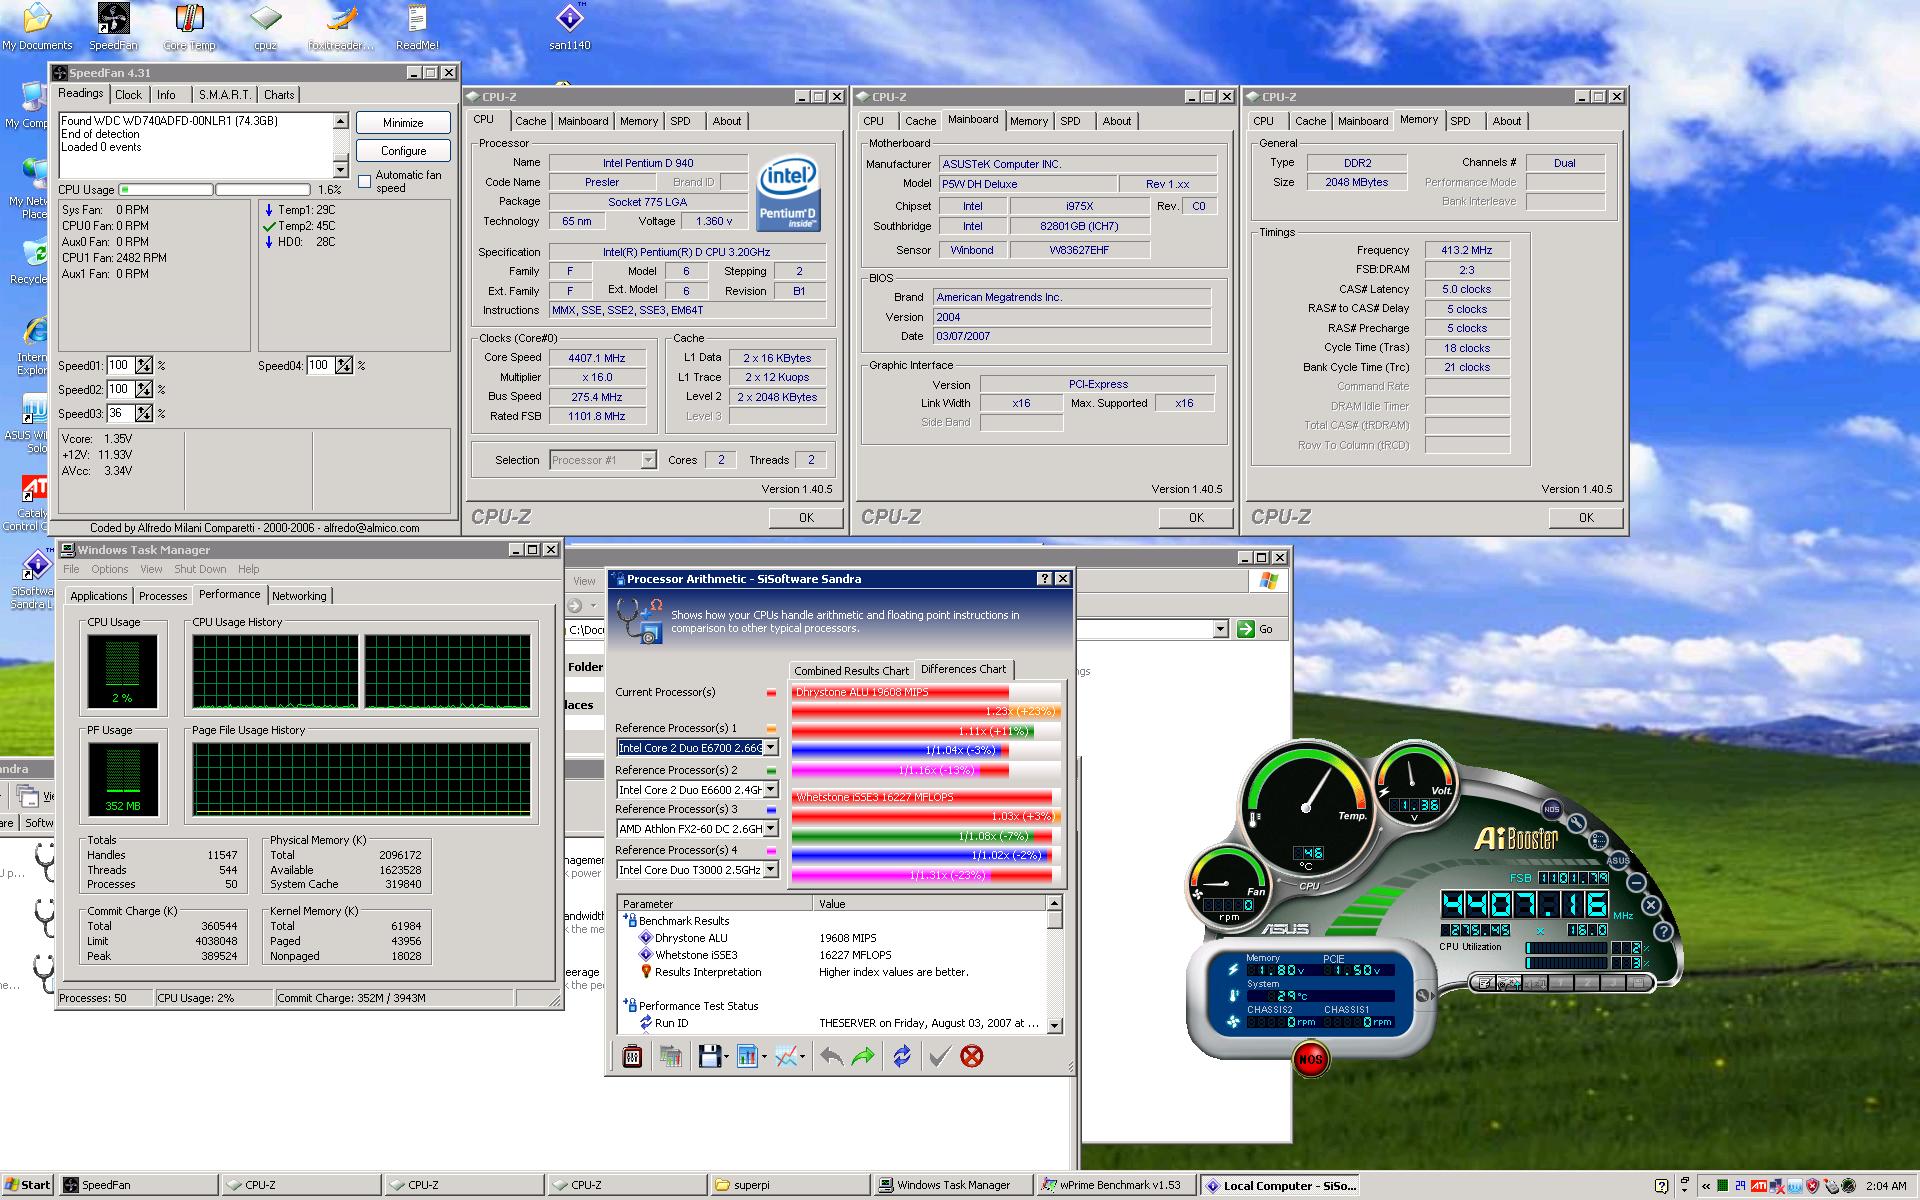
Task: Click SpeedFan Configure button
Action: click(403, 151)
